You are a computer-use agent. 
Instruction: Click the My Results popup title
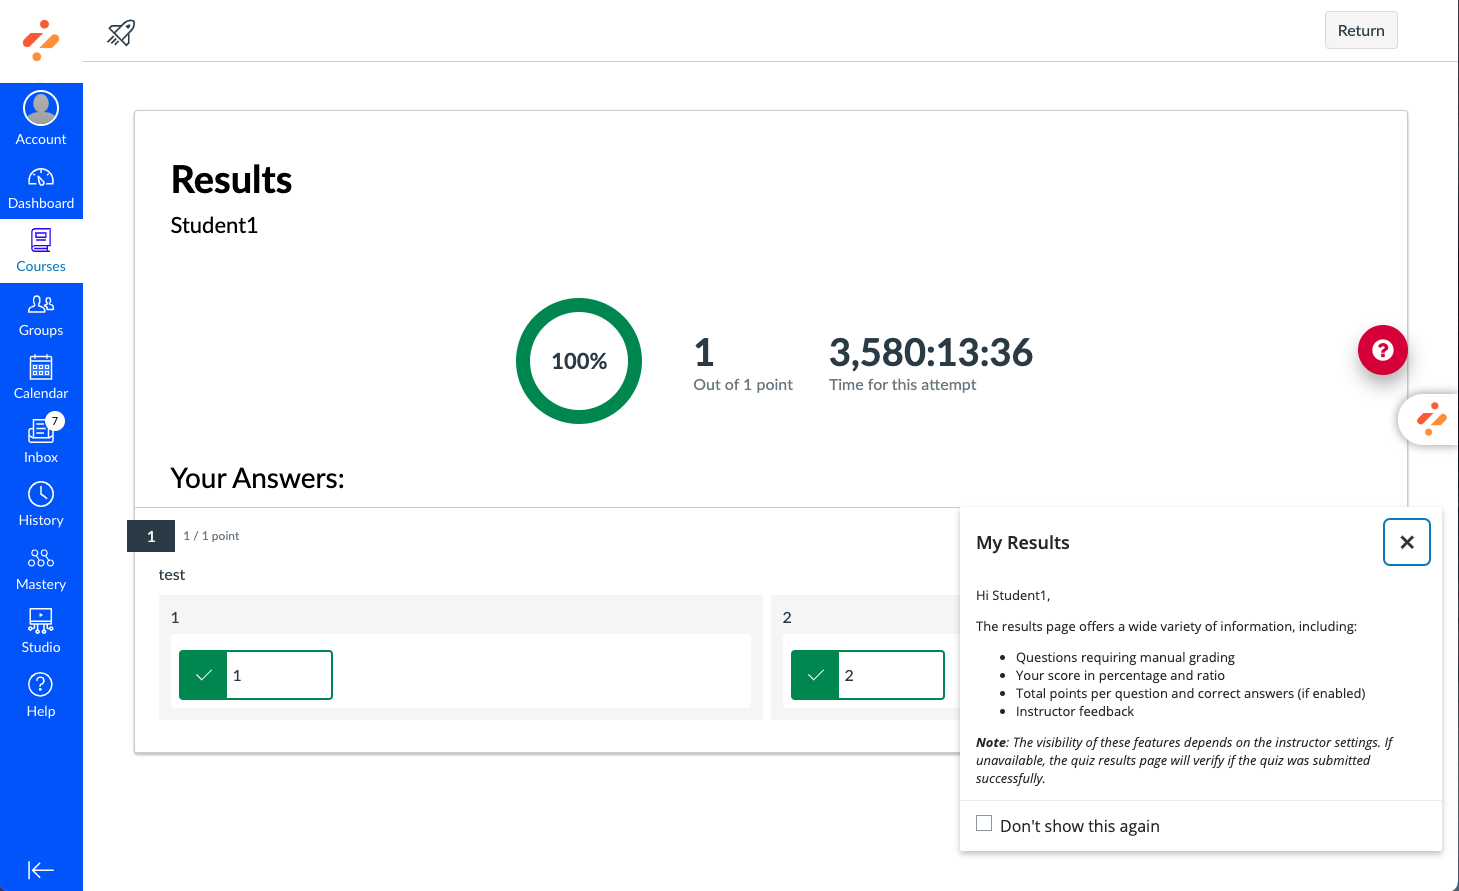click(x=1023, y=542)
